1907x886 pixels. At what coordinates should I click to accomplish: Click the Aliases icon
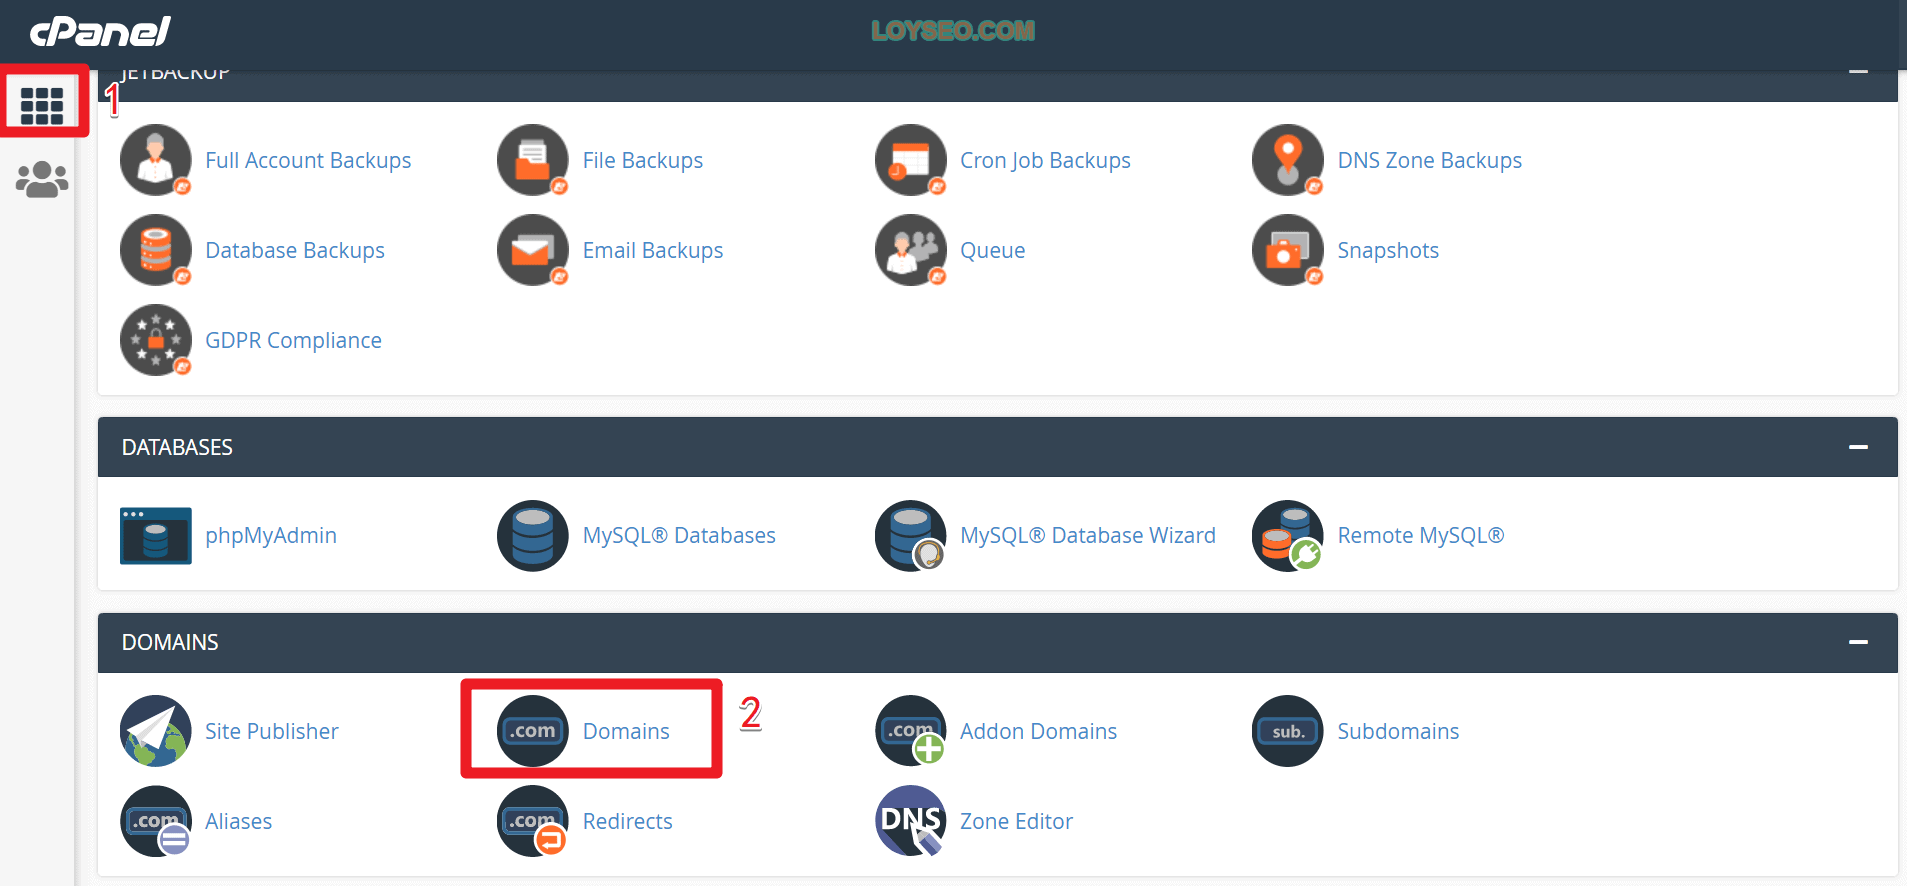point(156,821)
